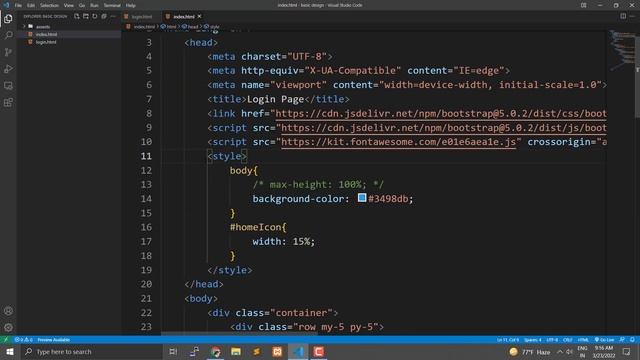
Task: Open File Explorer from the taskbar
Action: click(x=236, y=351)
